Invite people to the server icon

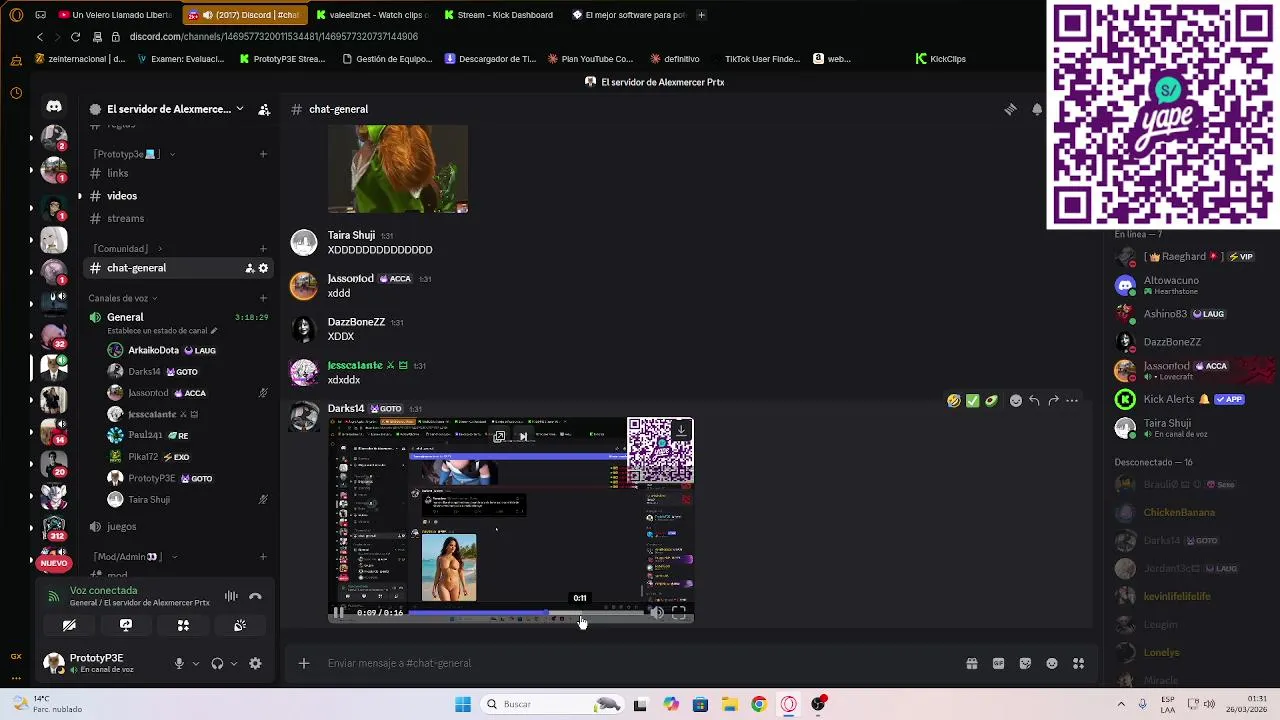tap(264, 109)
